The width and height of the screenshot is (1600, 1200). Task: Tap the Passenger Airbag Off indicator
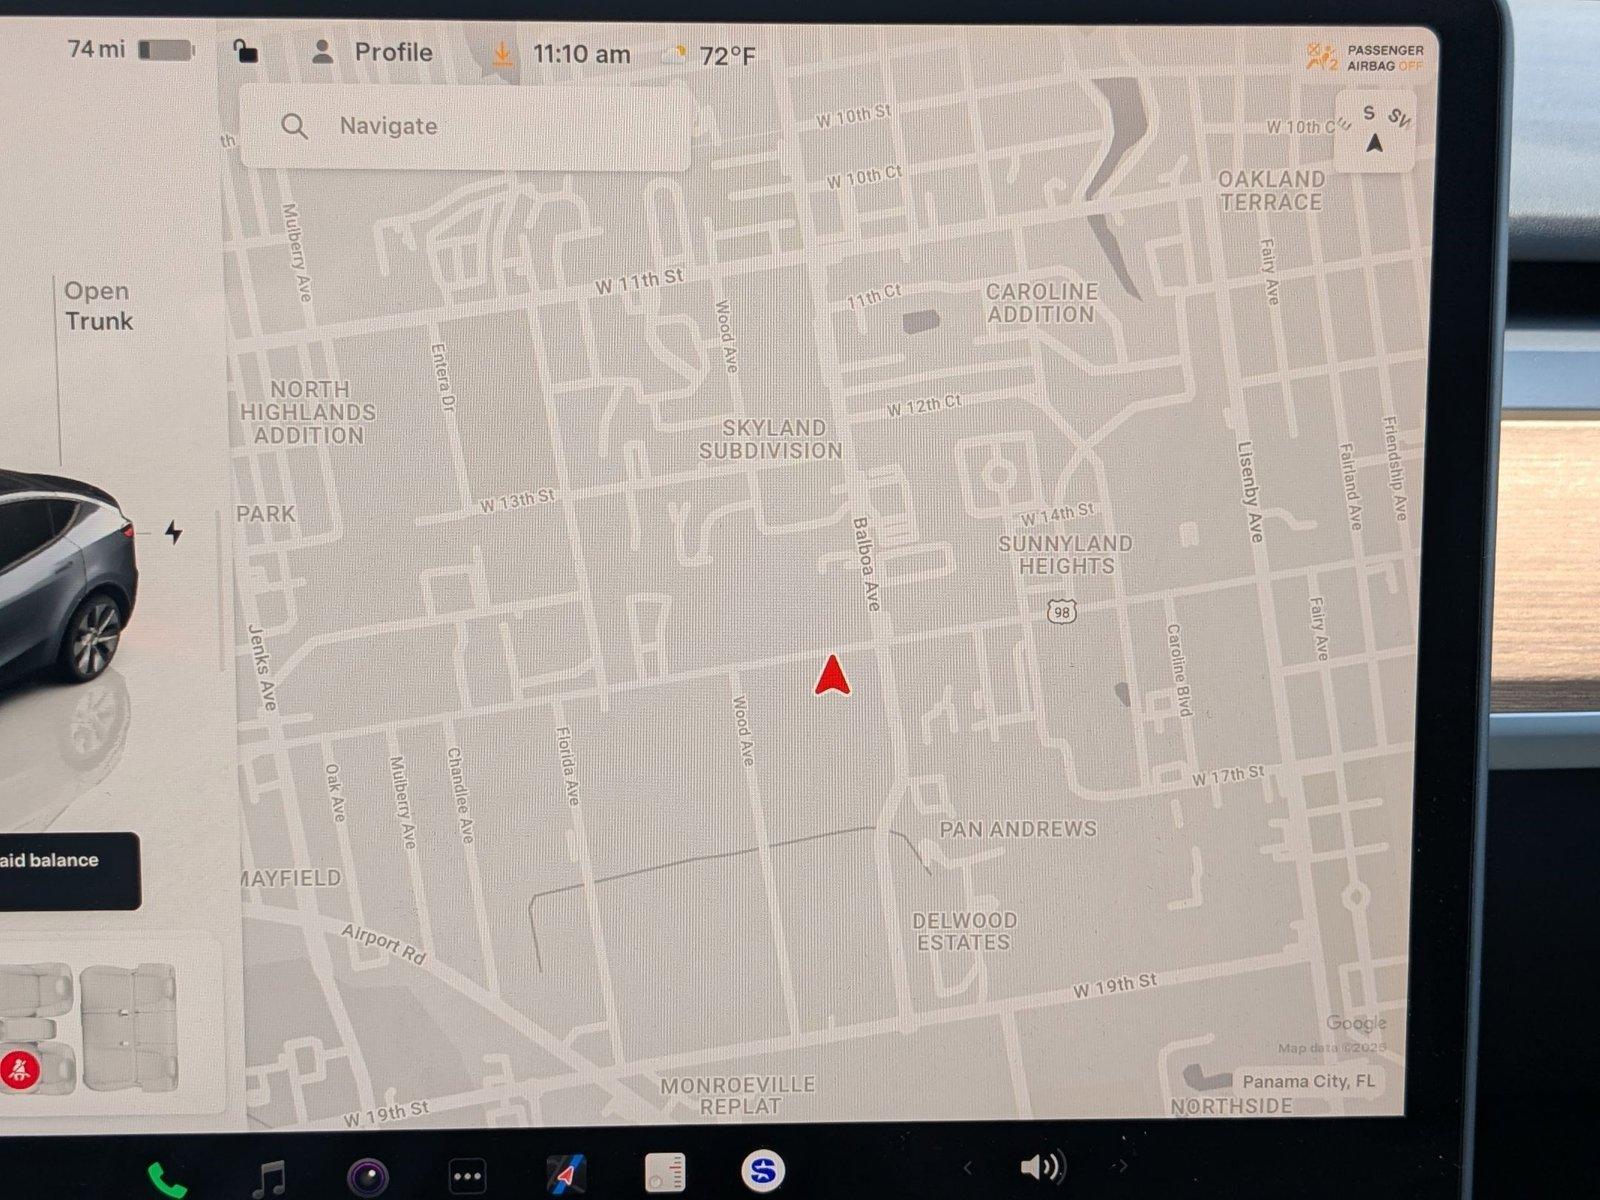pyautogui.click(x=1365, y=57)
